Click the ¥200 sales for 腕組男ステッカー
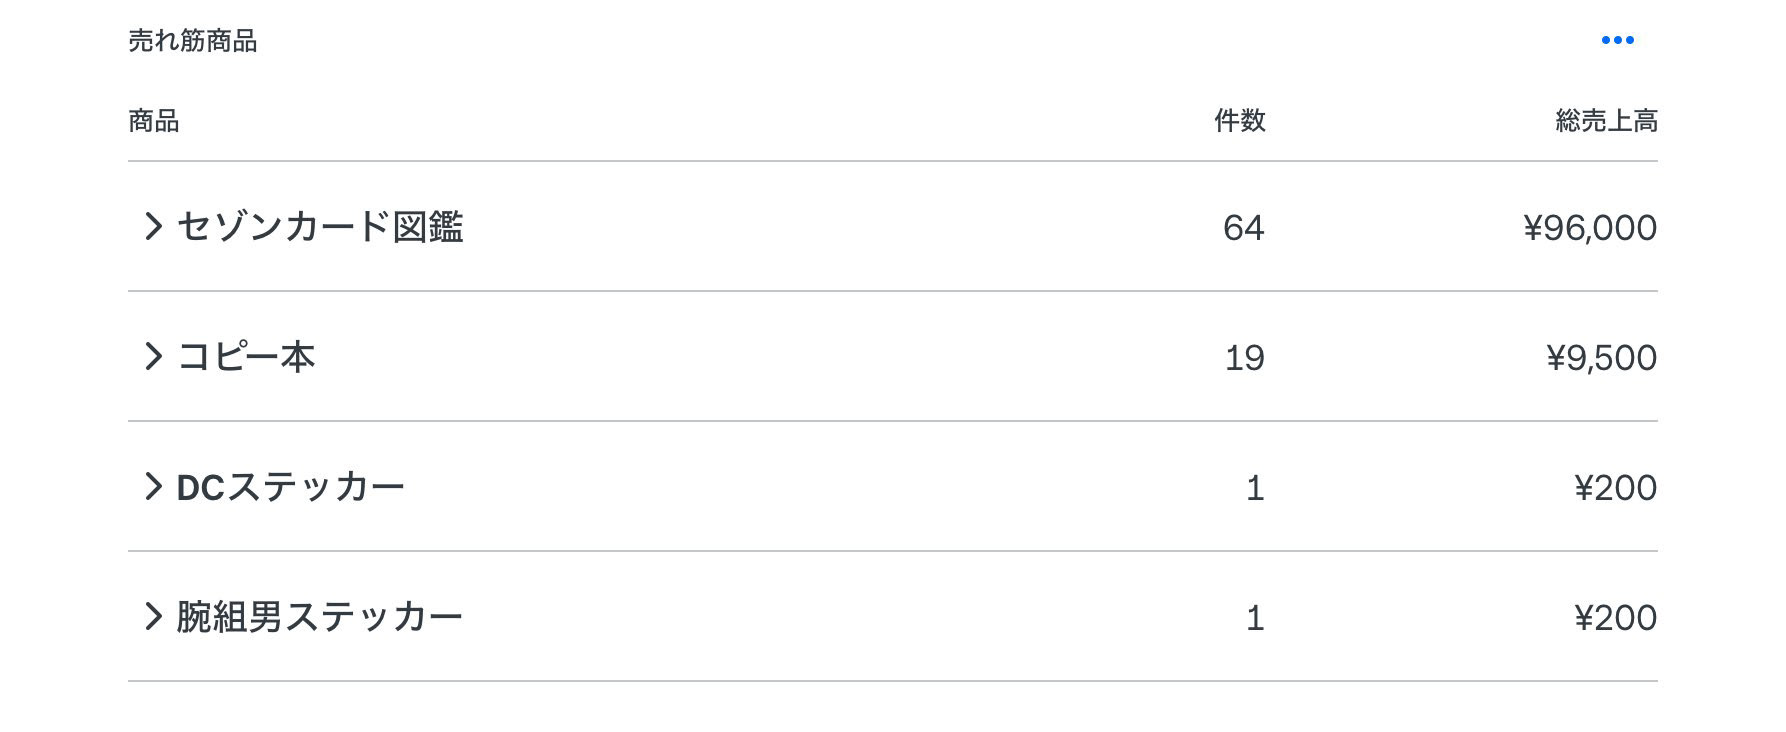1786x732 pixels. pyautogui.click(x=1615, y=618)
